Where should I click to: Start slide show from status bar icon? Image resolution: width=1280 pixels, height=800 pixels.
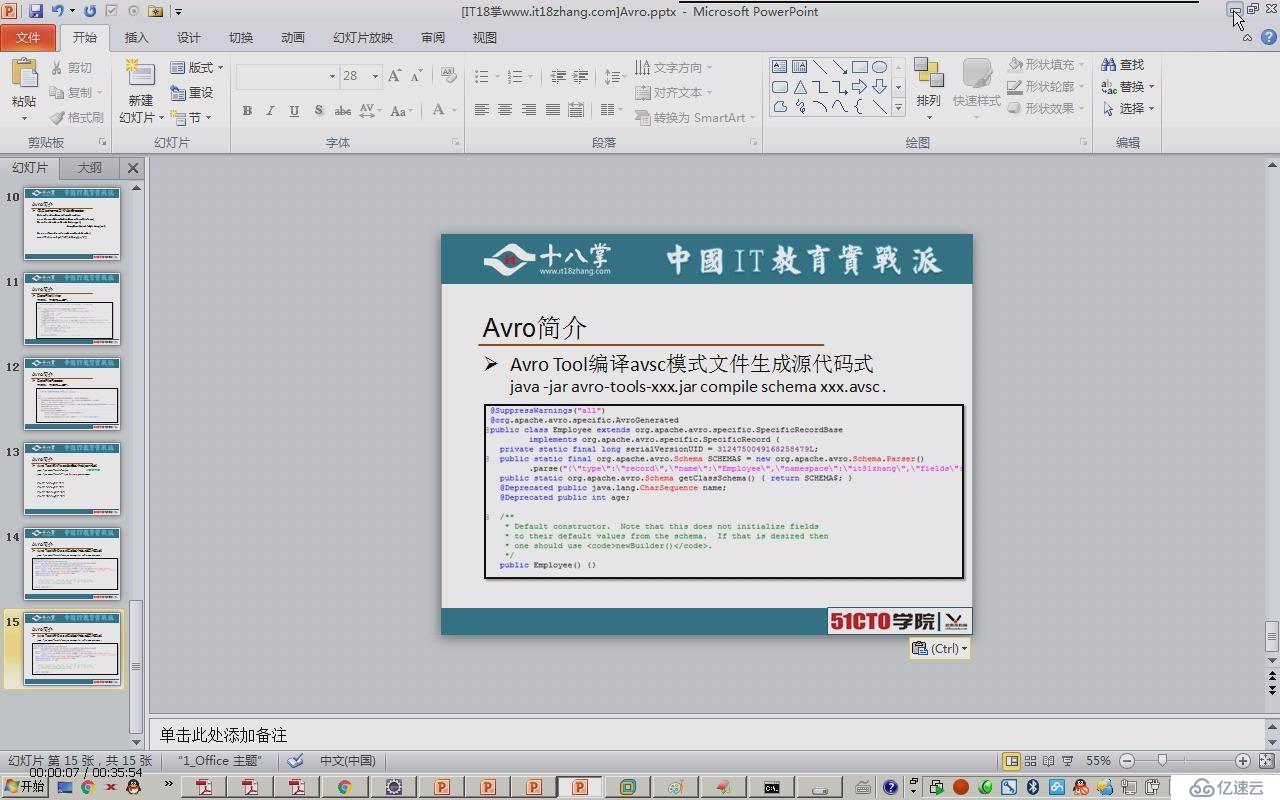point(1067,761)
